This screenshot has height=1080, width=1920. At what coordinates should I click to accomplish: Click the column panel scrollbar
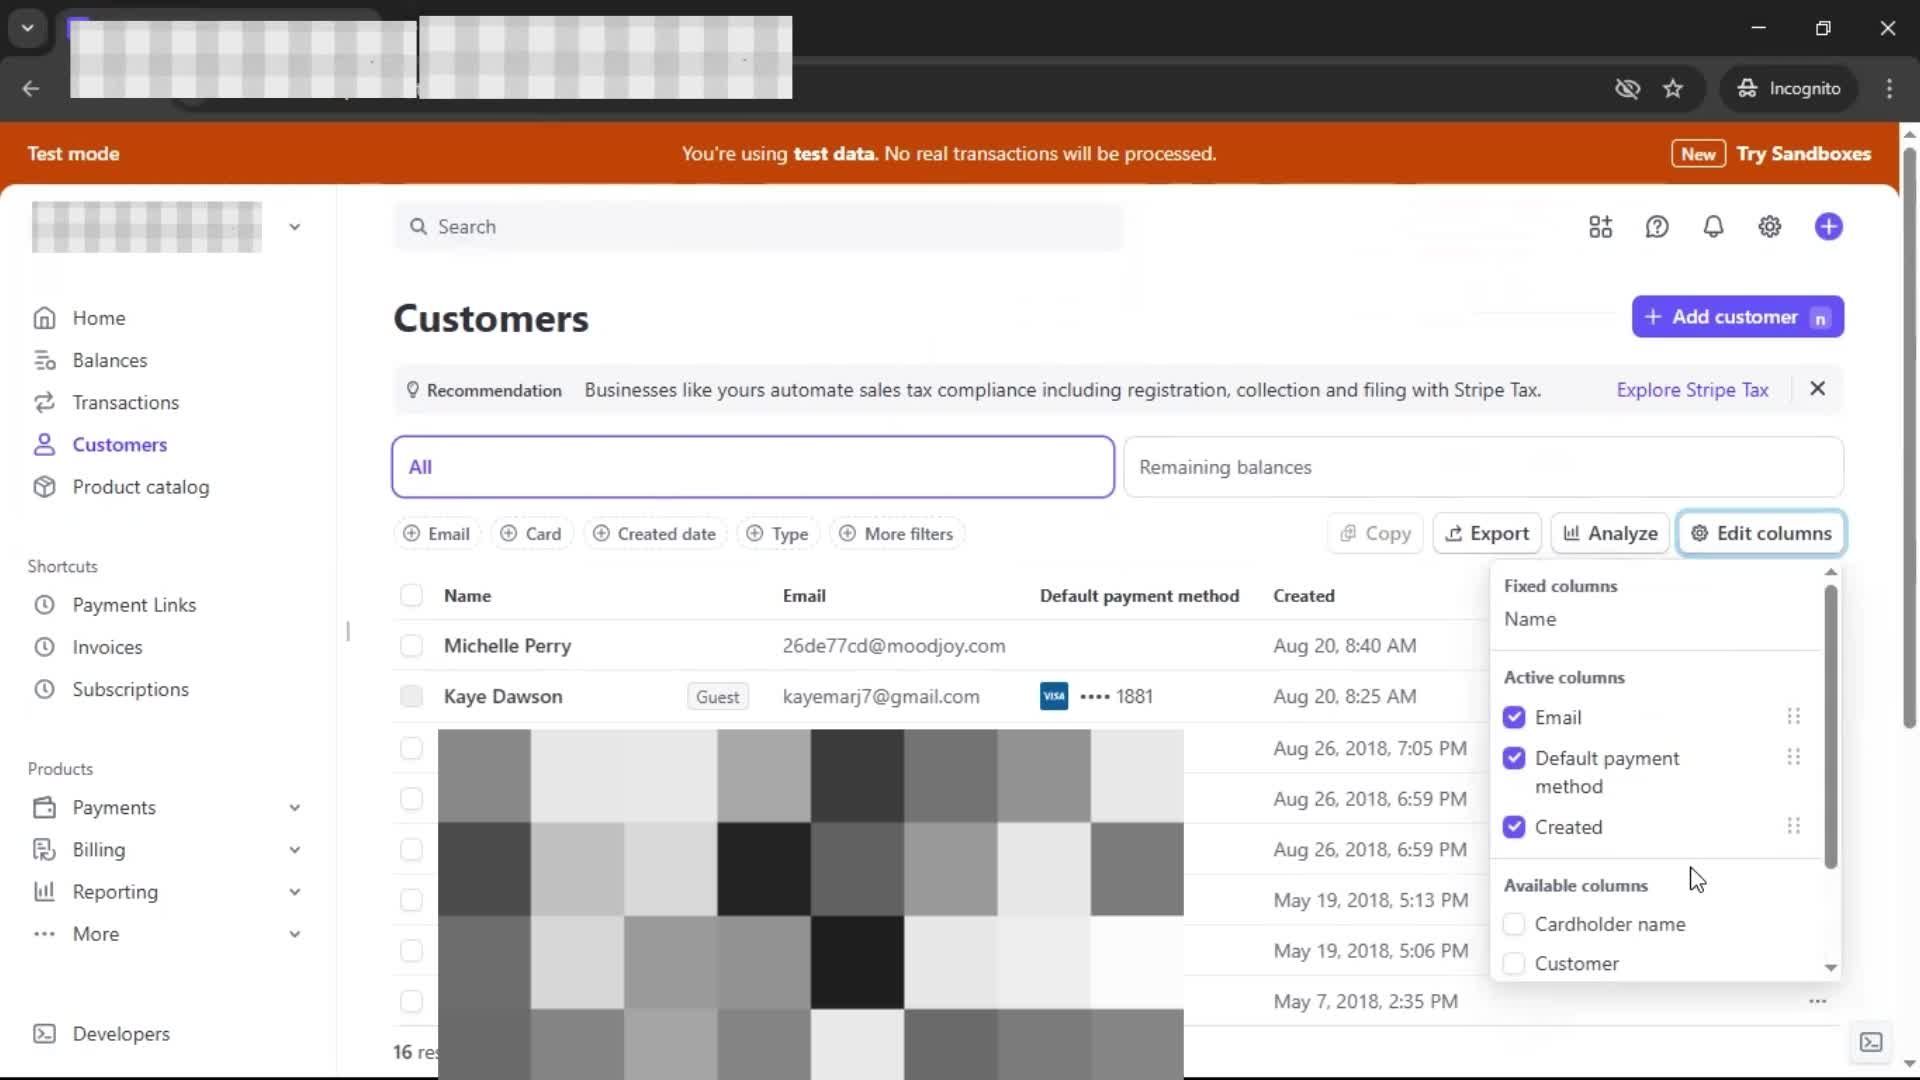(1830, 725)
